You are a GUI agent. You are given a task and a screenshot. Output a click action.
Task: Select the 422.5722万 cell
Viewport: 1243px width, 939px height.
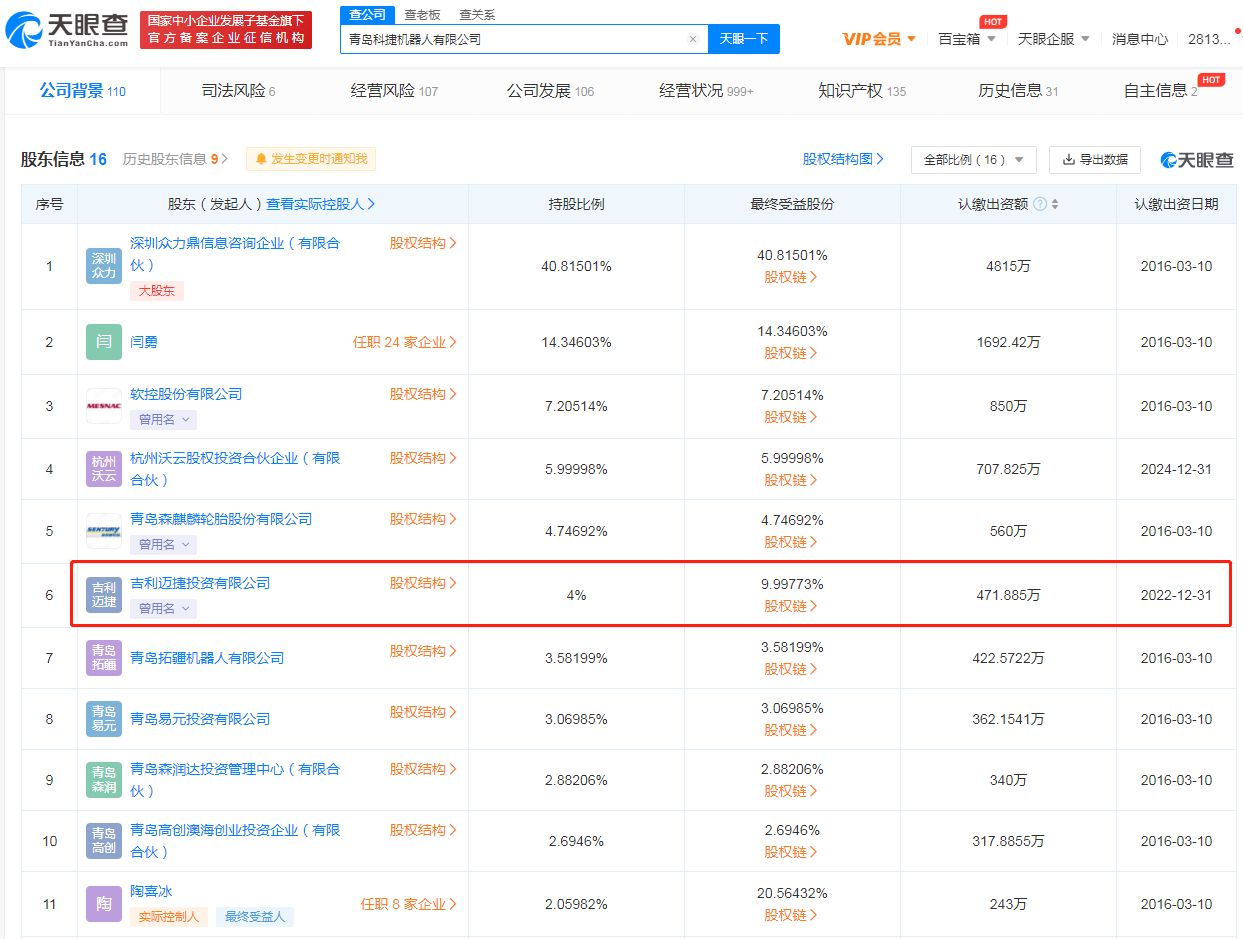[x=1008, y=658]
